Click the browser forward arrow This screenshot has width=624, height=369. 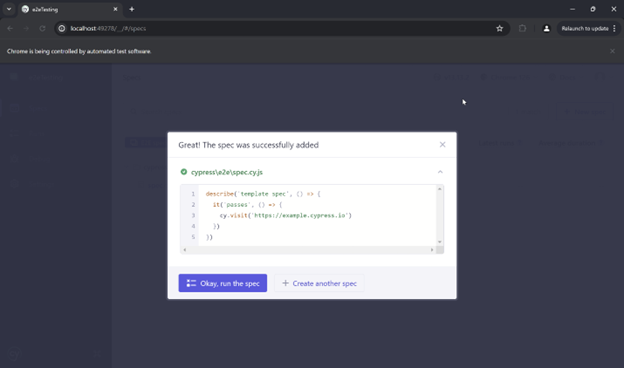[x=26, y=28]
